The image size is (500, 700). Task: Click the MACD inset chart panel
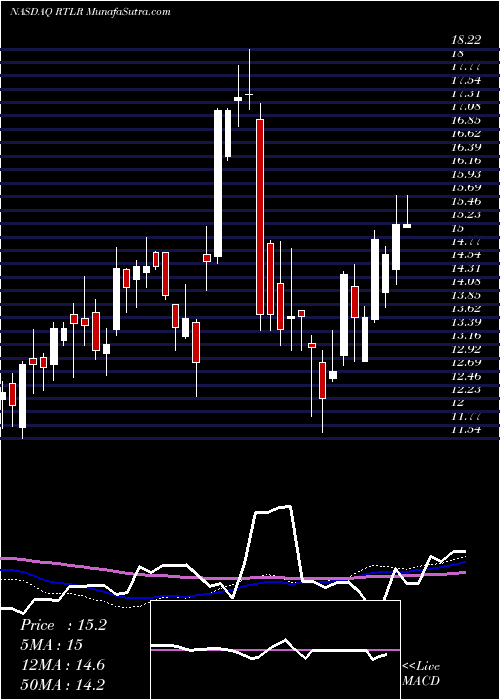click(275, 650)
